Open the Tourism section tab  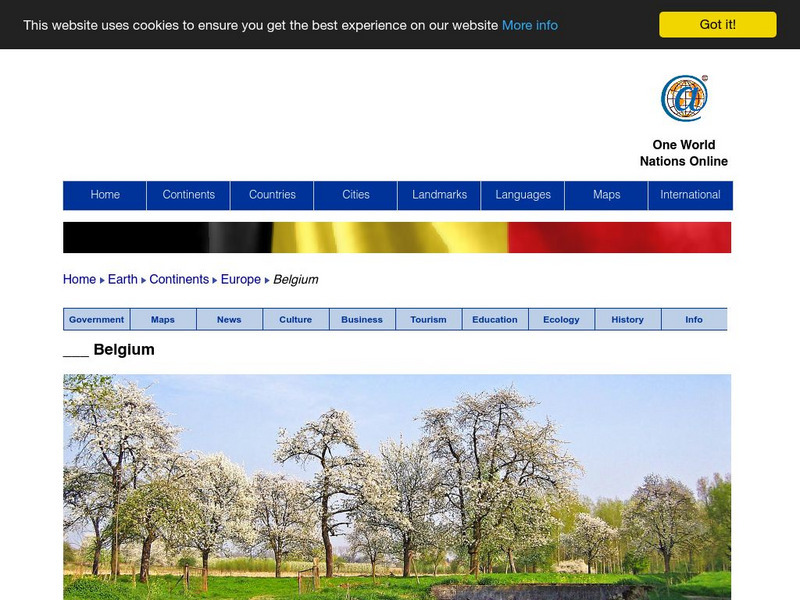pos(427,319)
